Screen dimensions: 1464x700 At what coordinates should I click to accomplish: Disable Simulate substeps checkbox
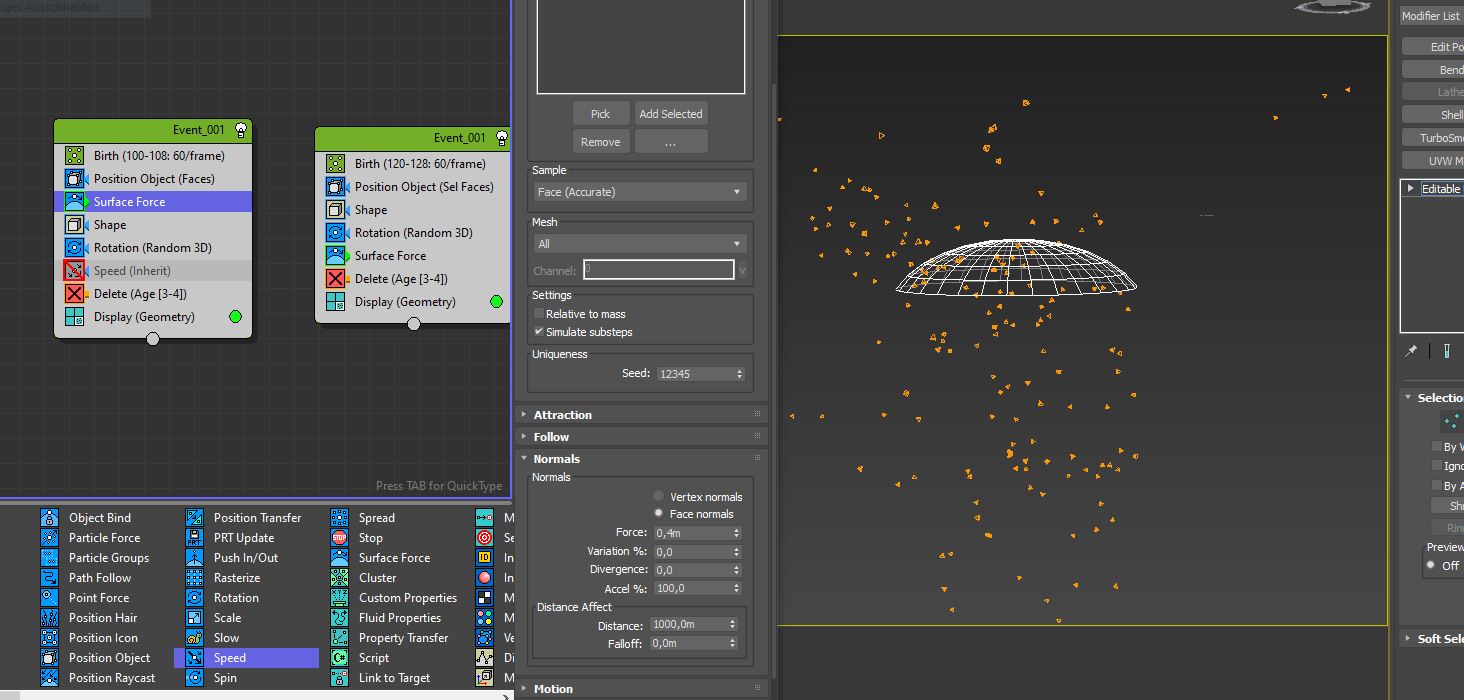coord(539,332)
